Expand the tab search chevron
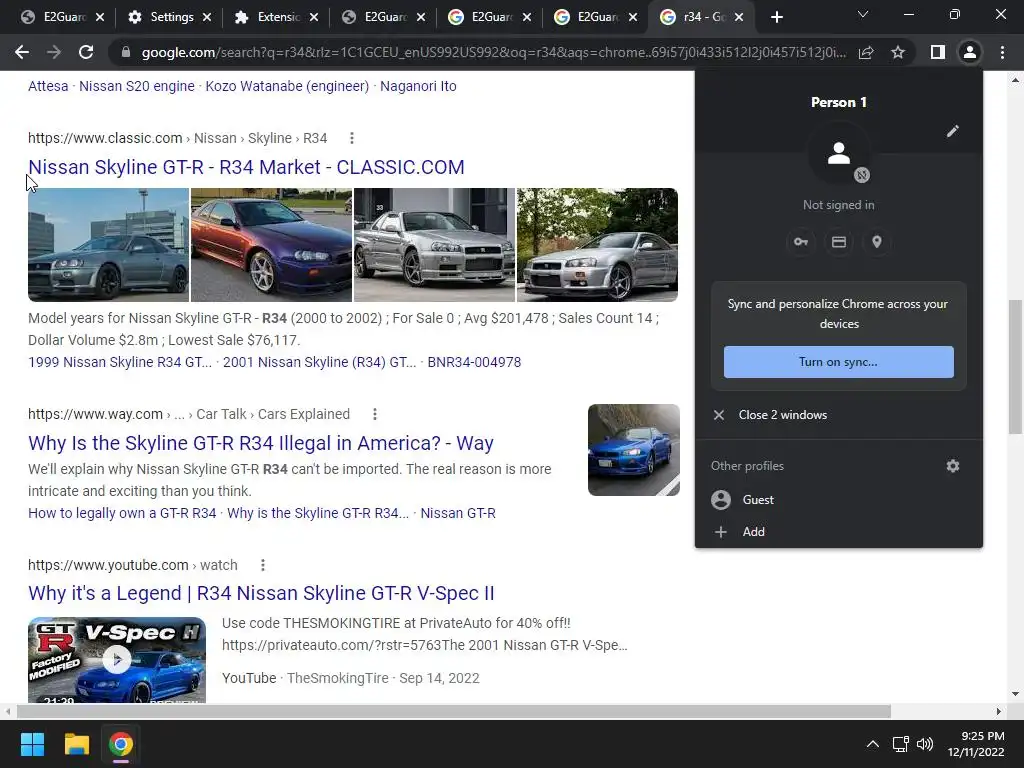This screenshot has width=1024, height=768. pos(863,14)
